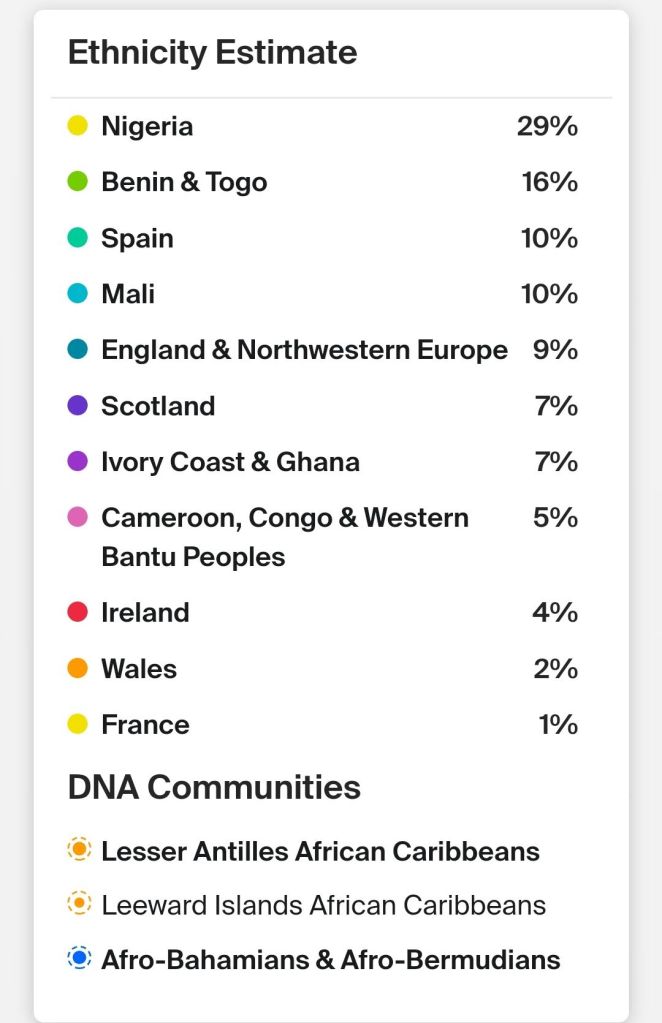Click the teal Spain color dot
Screen dimensions: 662x1023
(x=78, y=239)
